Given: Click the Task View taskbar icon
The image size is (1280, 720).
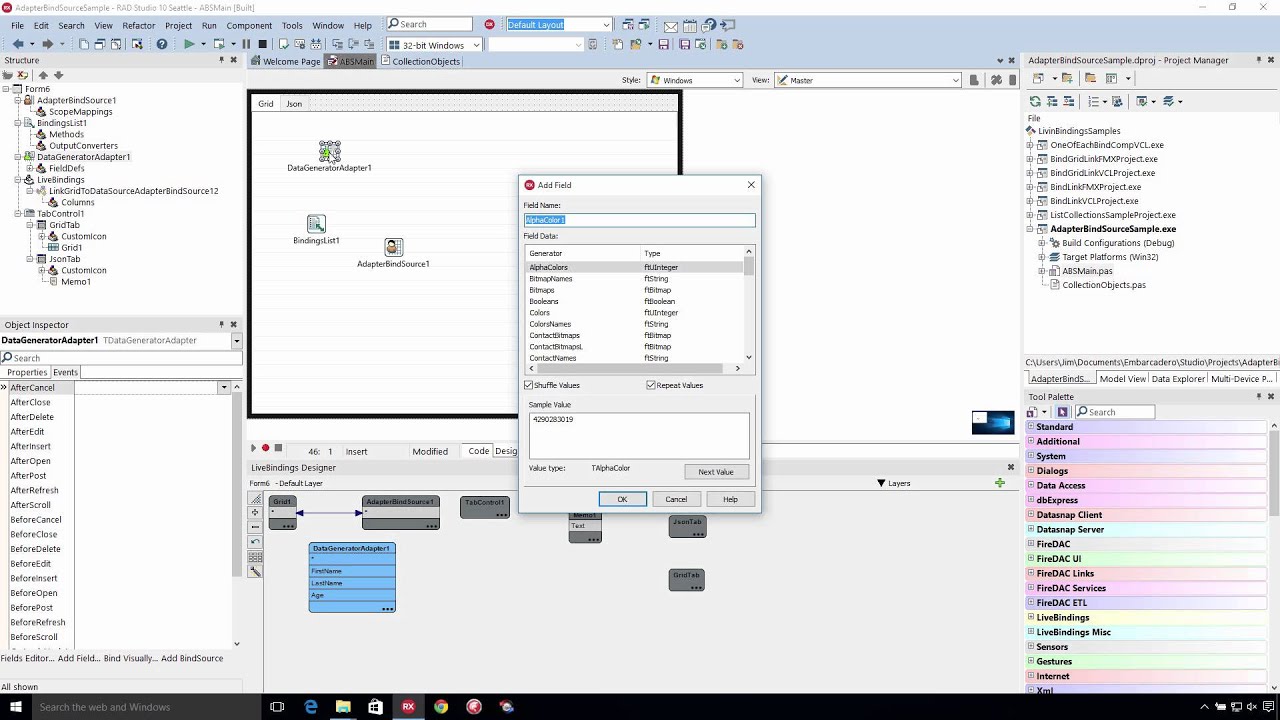Looking at the screenshot, I should pos(278,707).
